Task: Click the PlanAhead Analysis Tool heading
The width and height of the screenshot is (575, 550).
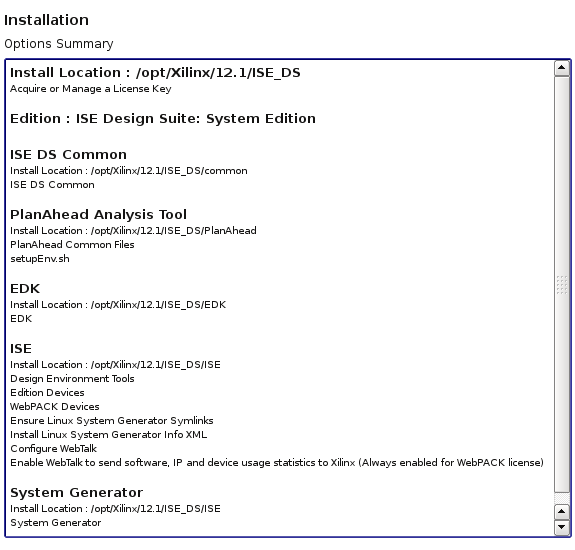Action: (98, 214)
